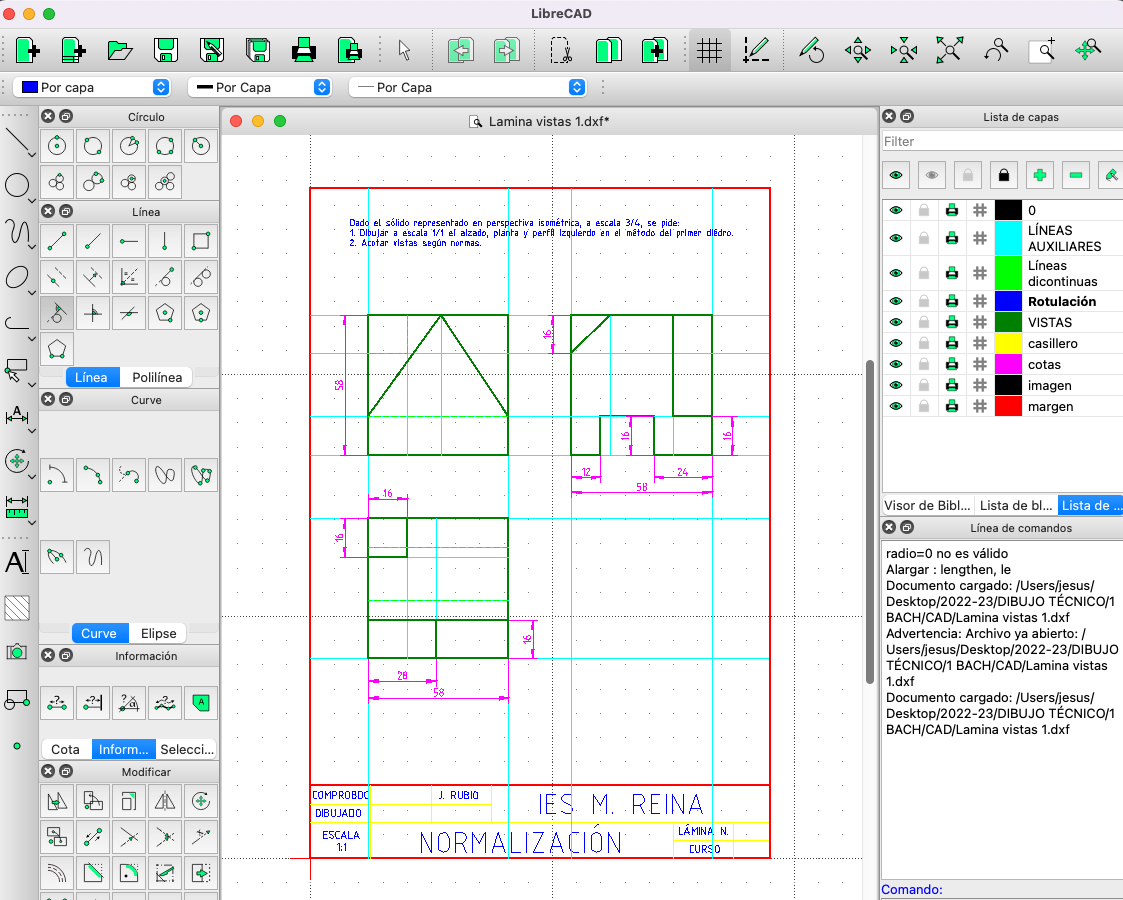Click Zoom Out icon
This screenshot has height=900, width=1123.
coord(903,50)
